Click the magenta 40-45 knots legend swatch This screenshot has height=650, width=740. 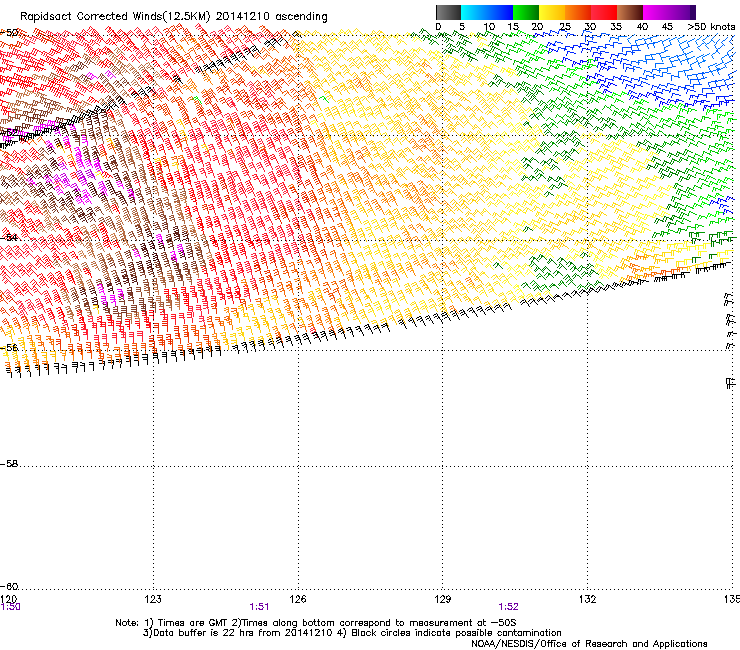[656, 12]
